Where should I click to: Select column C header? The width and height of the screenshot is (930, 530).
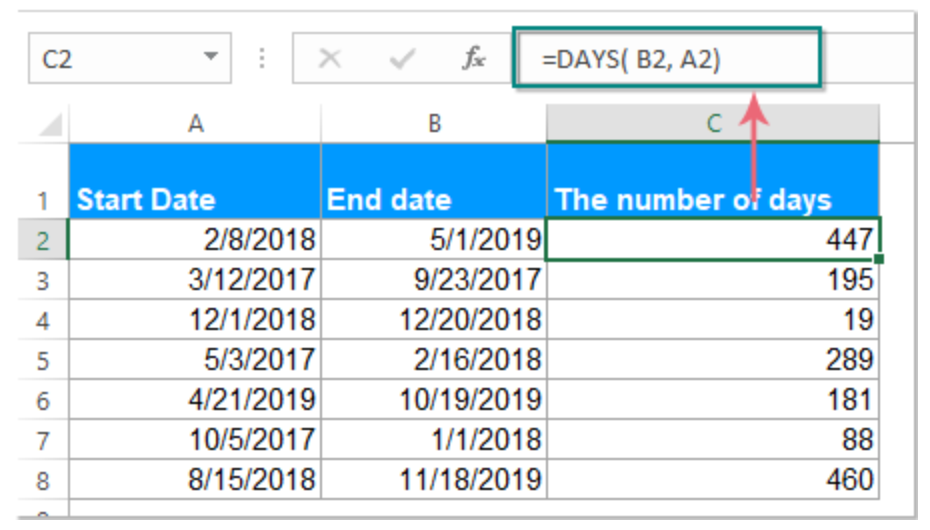713,124
